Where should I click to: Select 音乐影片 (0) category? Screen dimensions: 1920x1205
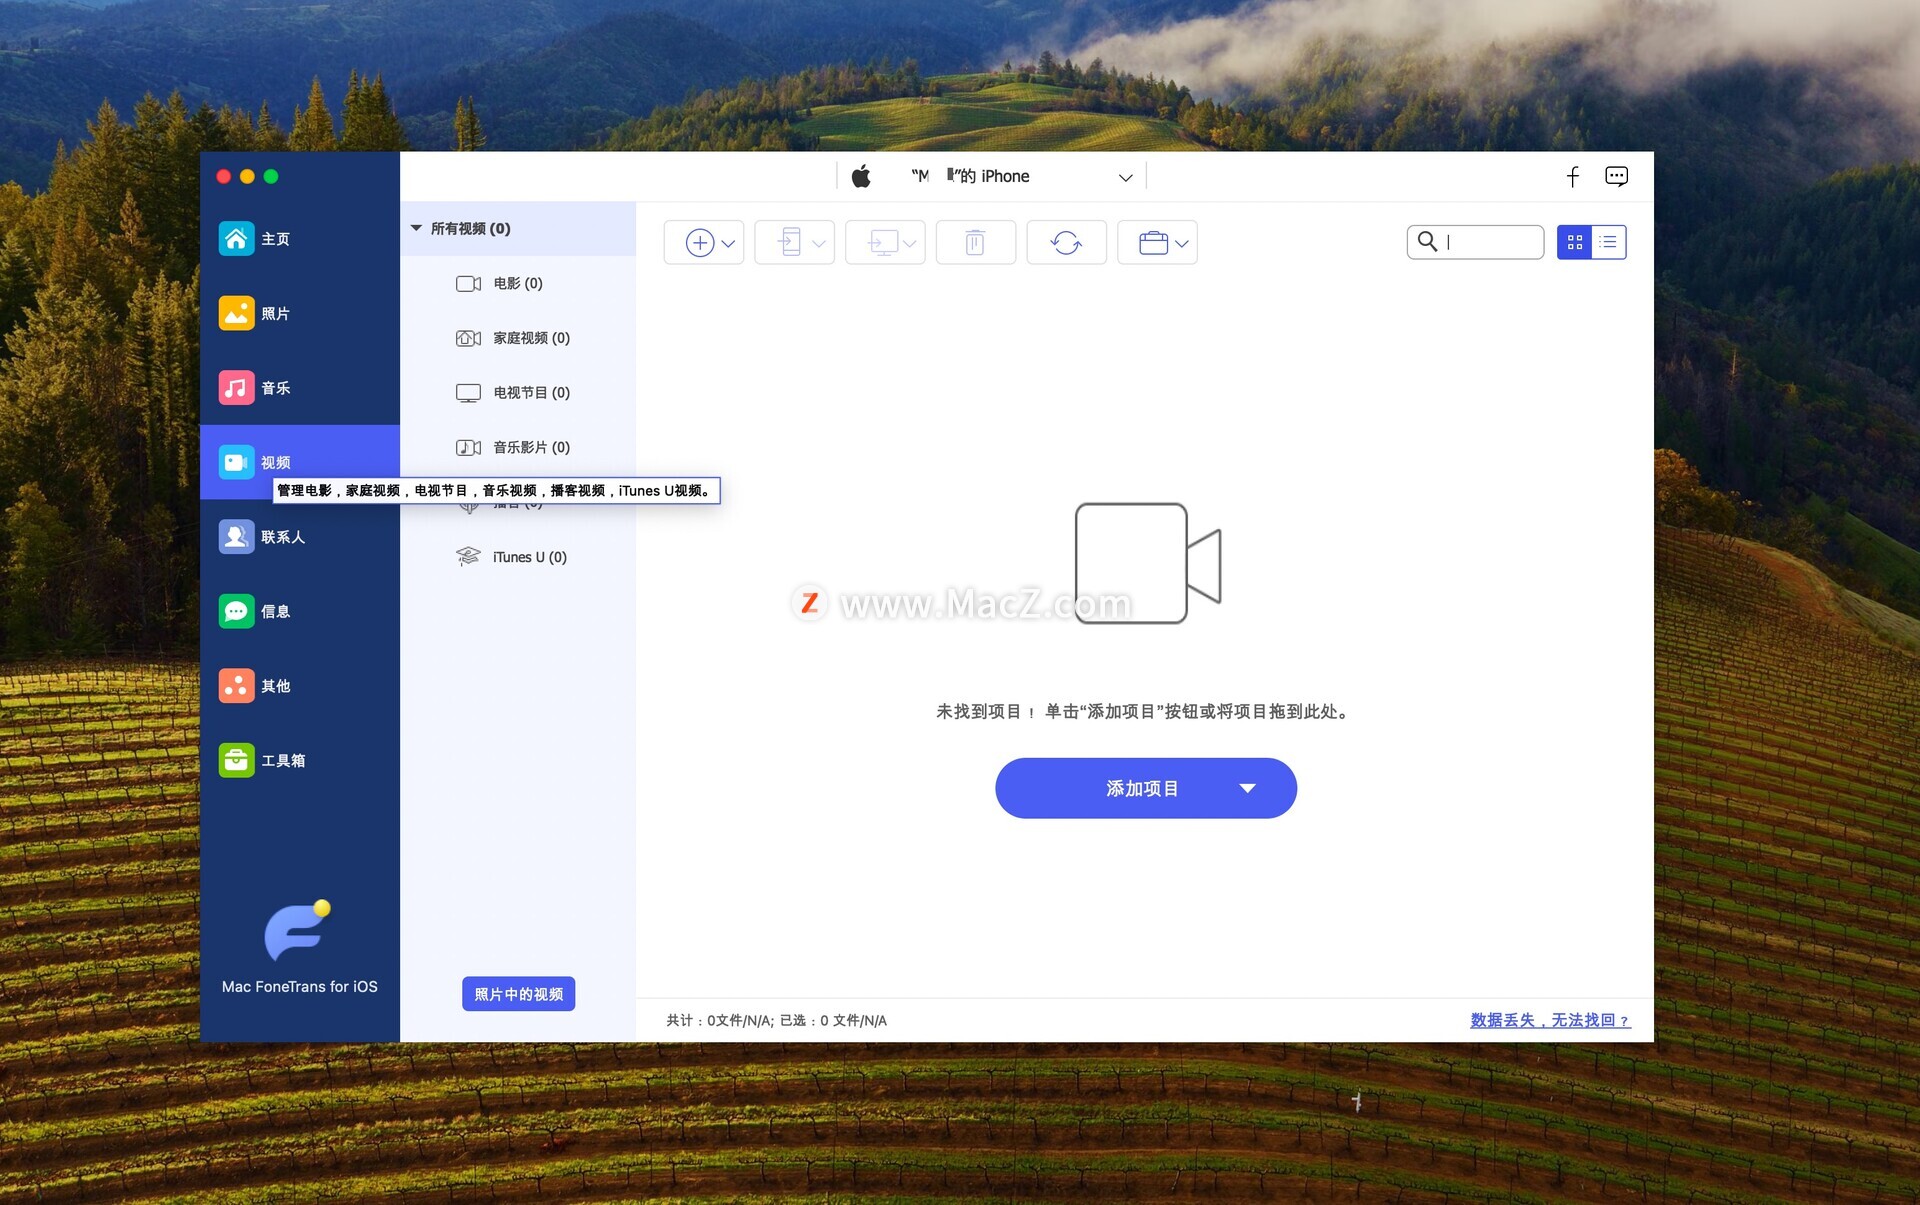(x=518, y=447)
